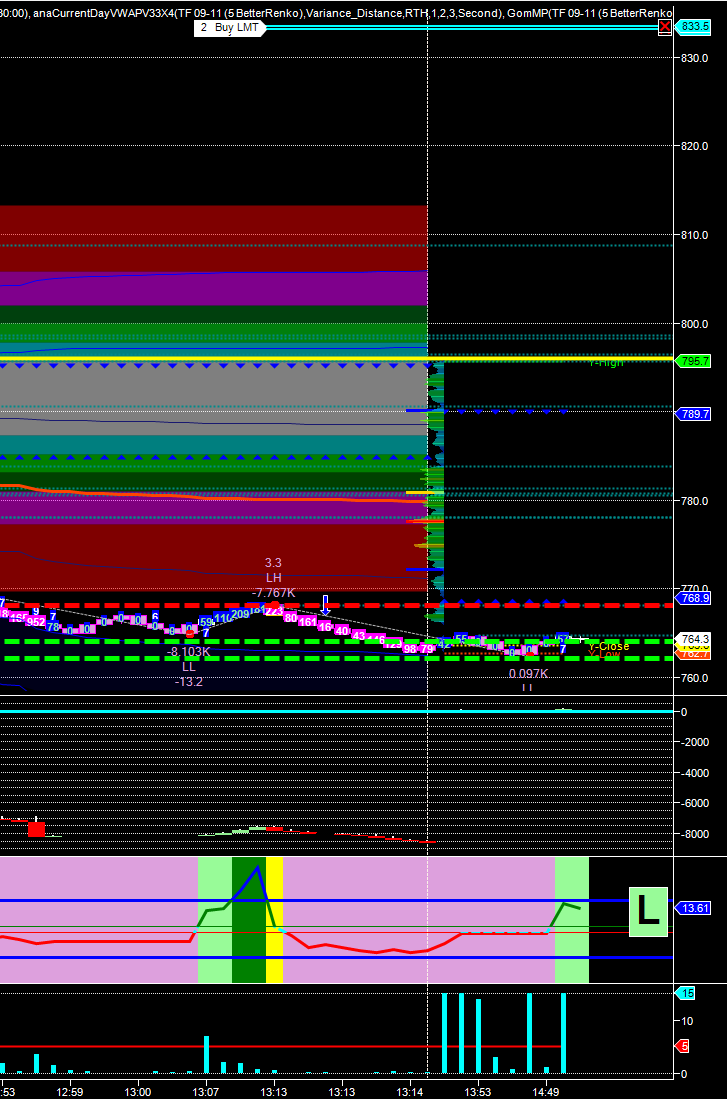The image size is (727, 1099).
Task: Click the blue down arrow on chart
Action: 326,604
